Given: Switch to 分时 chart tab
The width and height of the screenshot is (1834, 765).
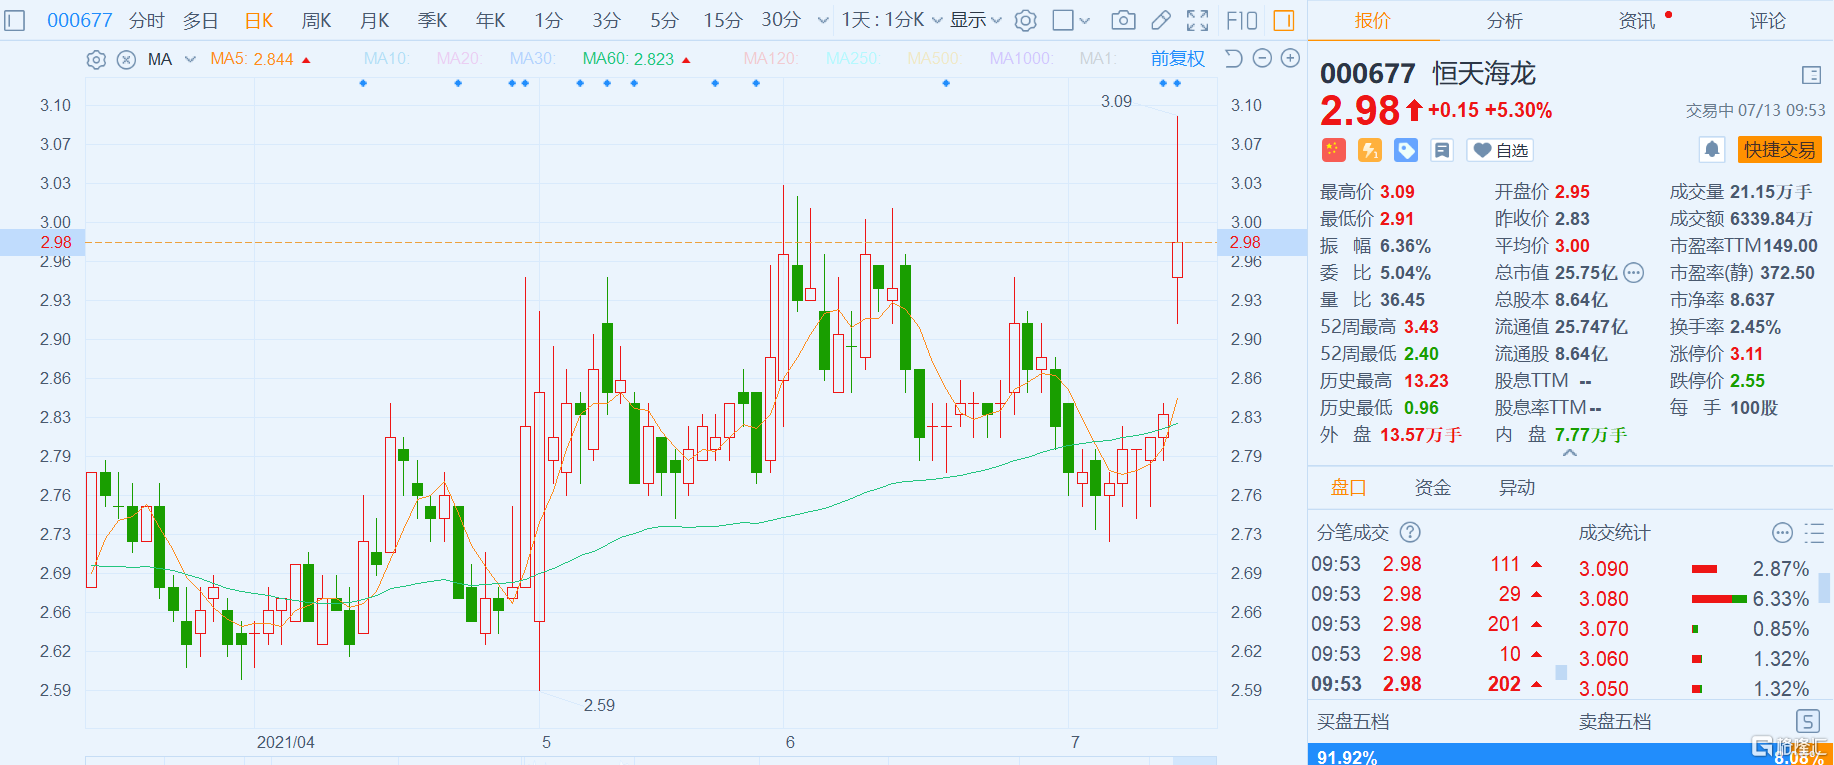Looking at the screenshot, I should pos(147,20).
